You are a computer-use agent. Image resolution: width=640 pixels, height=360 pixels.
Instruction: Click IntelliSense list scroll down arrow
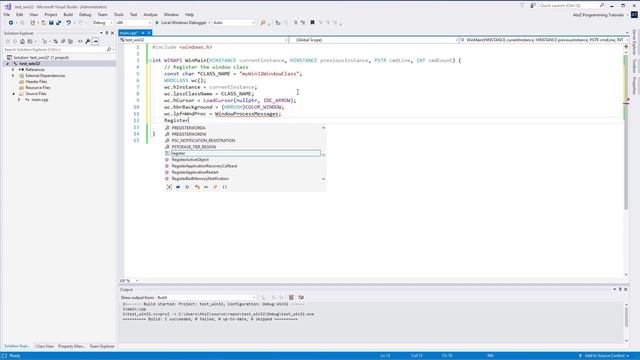click(x=323, y=179)
